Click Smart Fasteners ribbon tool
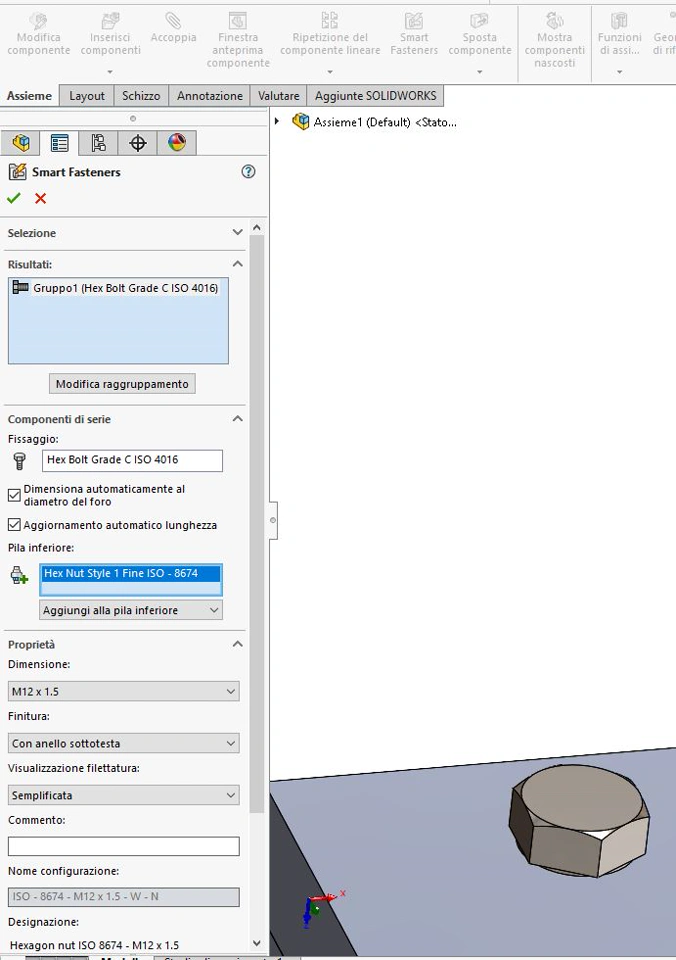Image resolution: width=676 pixels, height=960 pixels. (414, 34)
